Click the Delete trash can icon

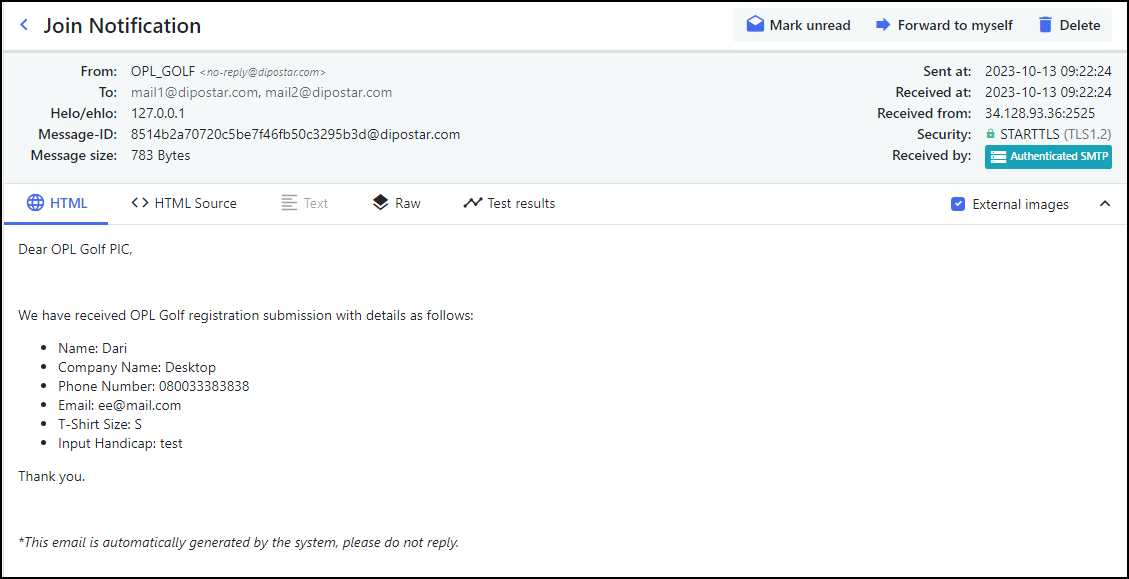[1045, 25]
